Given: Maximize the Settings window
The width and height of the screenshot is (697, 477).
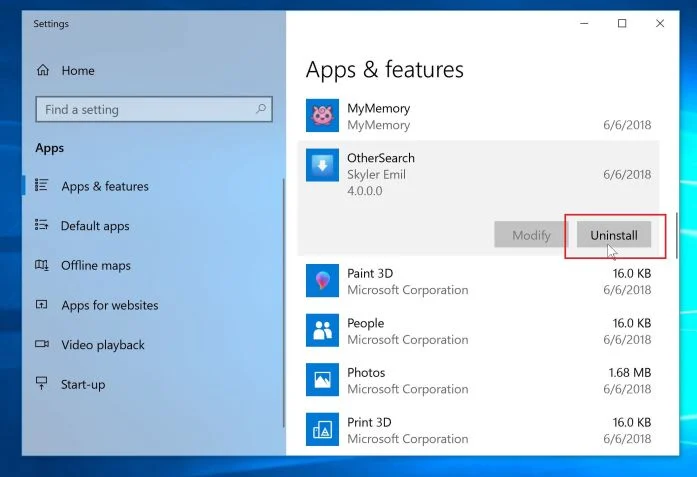Looking at the screenshot, I should click(622, 23).
